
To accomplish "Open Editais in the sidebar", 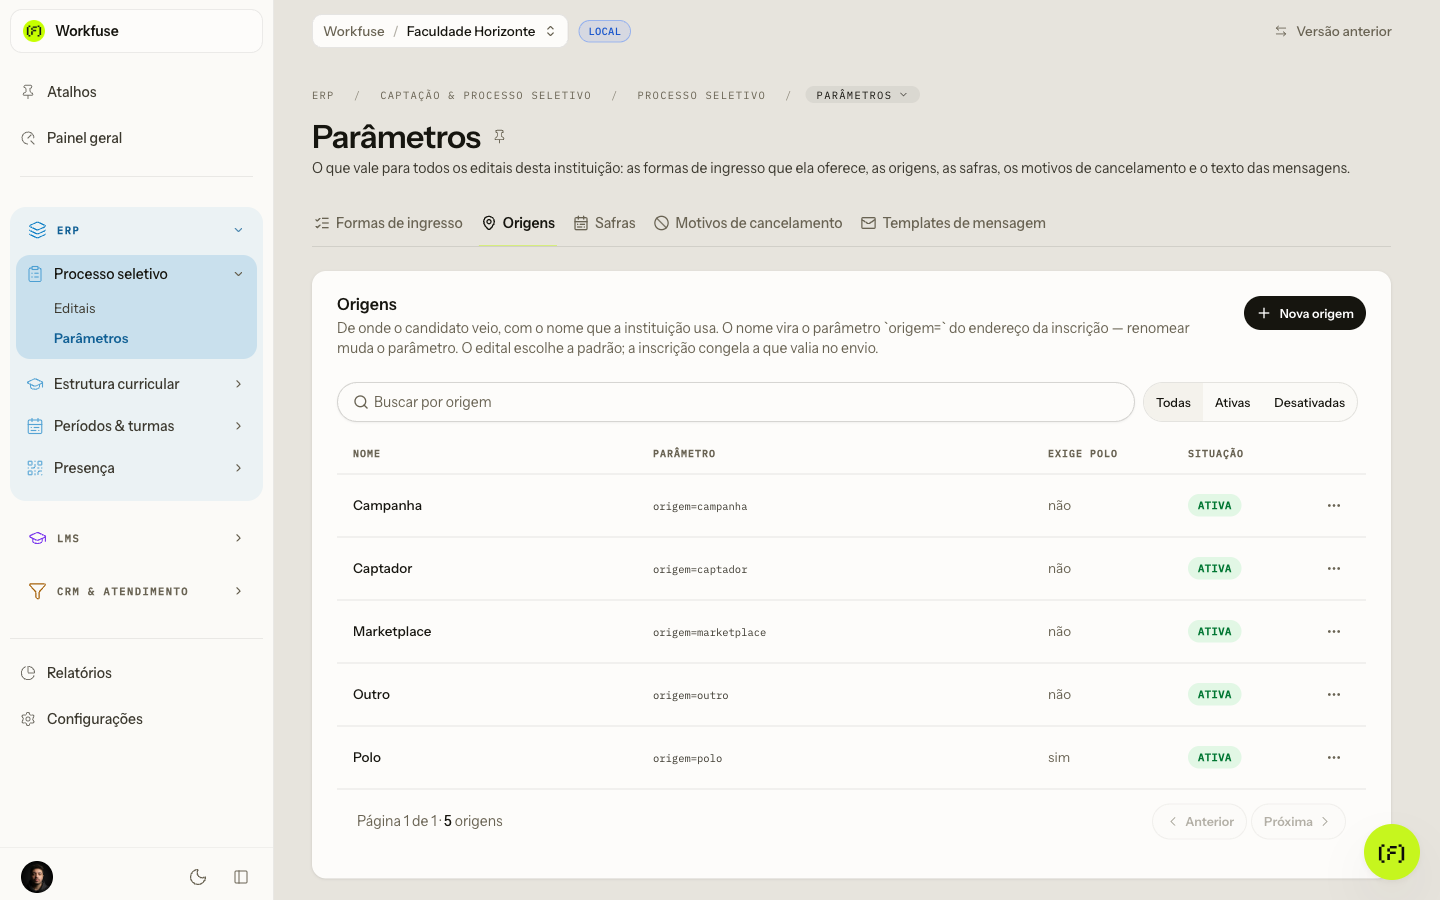I will click(75, 308).
